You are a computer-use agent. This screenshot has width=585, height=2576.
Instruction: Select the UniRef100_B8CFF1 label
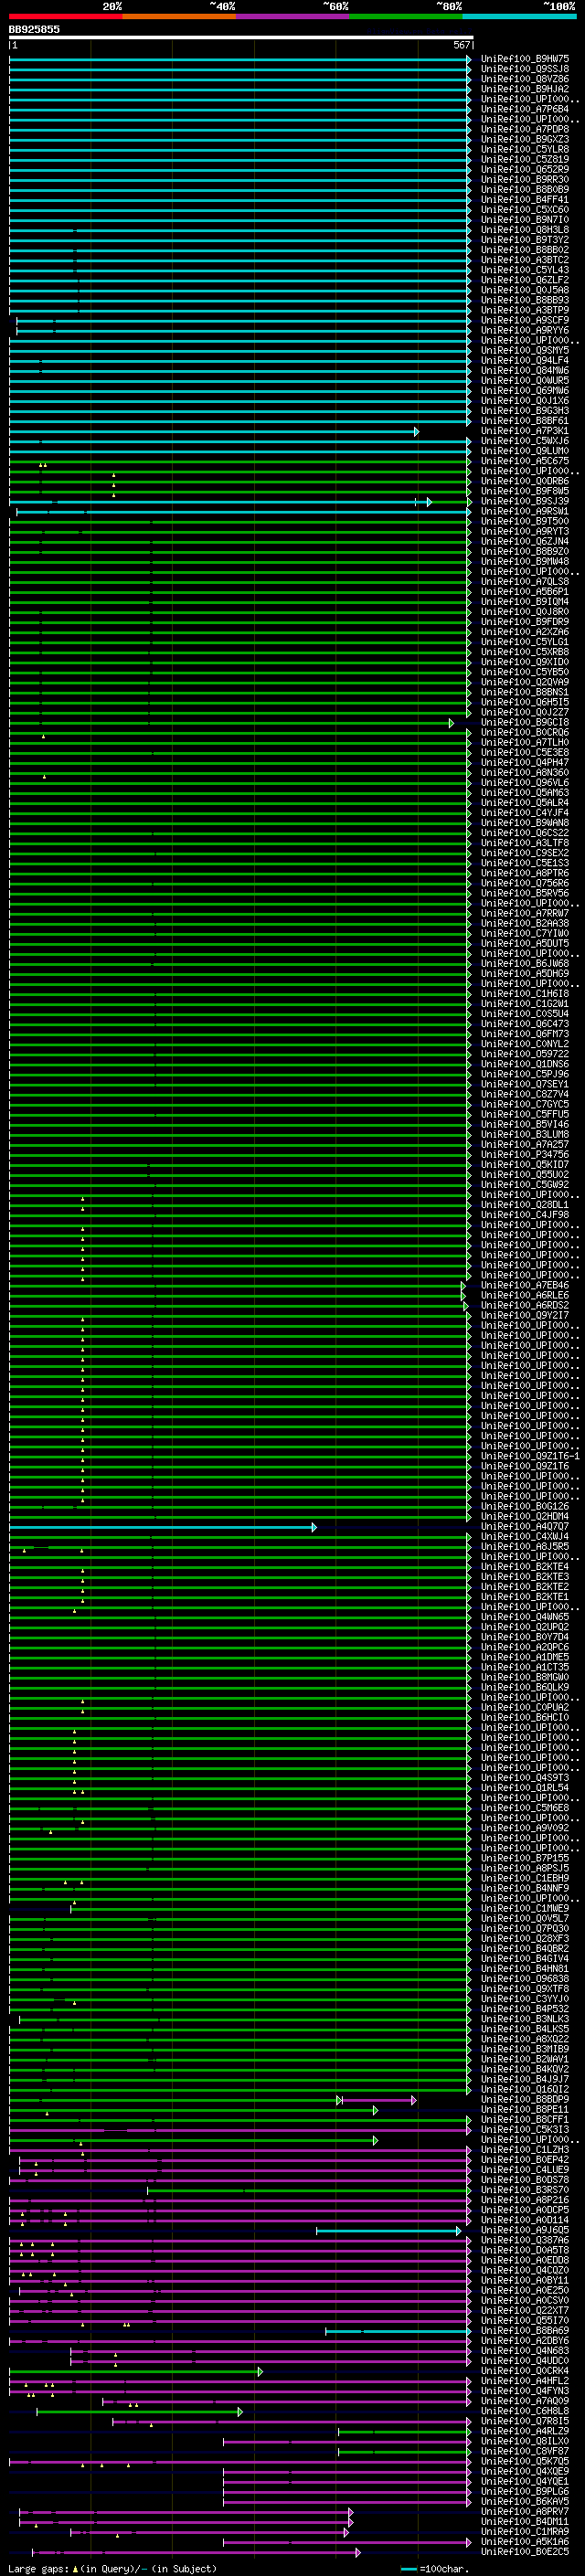524,2120
